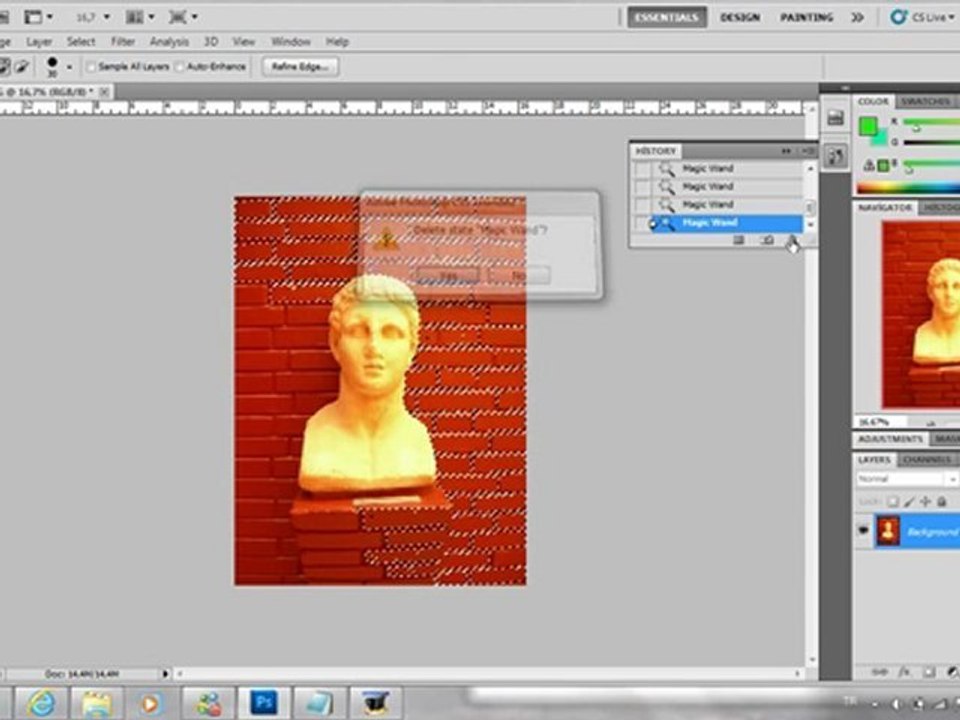Expand the view extras dropdown arrow
Image resolution: width=960 pixels, height=720 pixels.
50,17
